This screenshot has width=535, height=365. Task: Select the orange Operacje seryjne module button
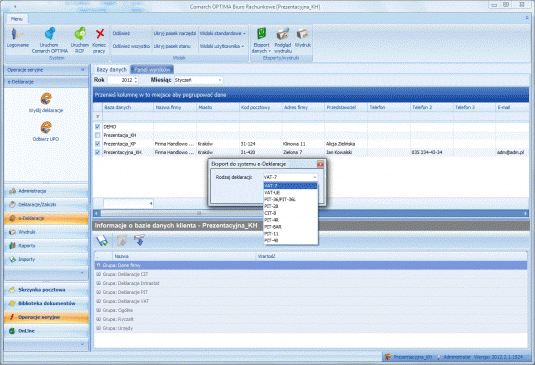[46, 317]
